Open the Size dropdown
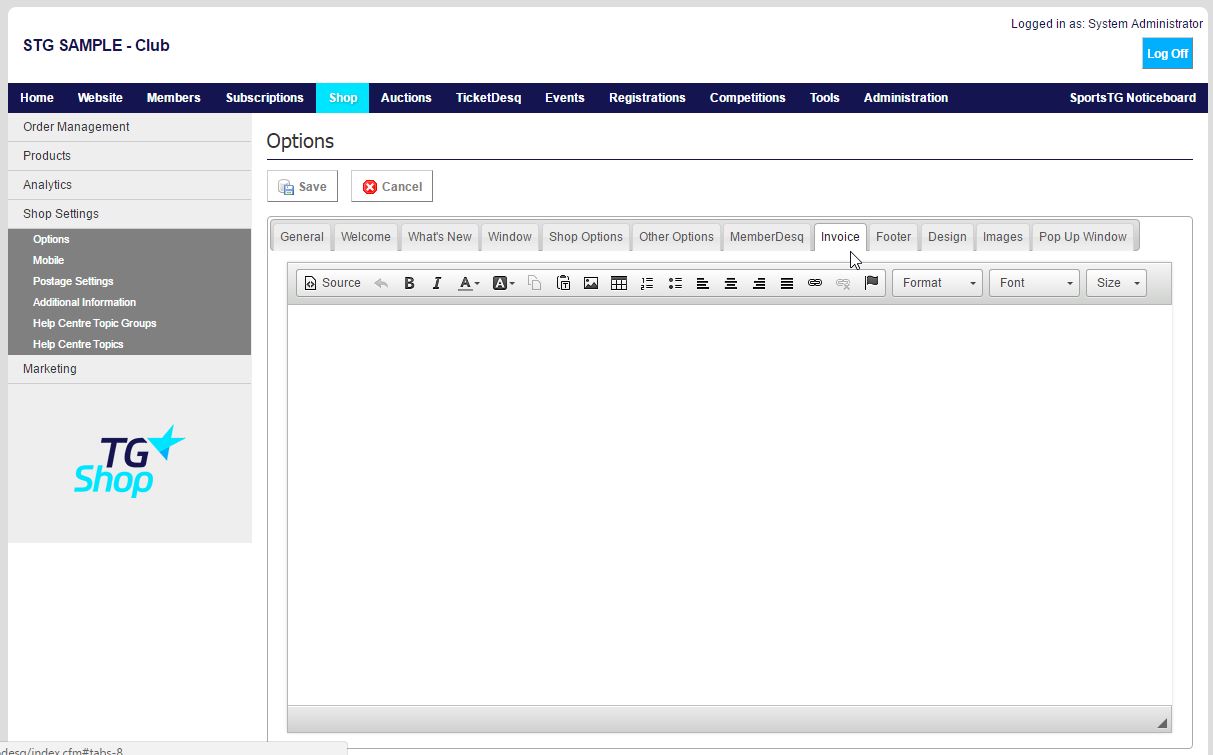The width and height of the screenshot is (1213, 755). [1116, 283]
